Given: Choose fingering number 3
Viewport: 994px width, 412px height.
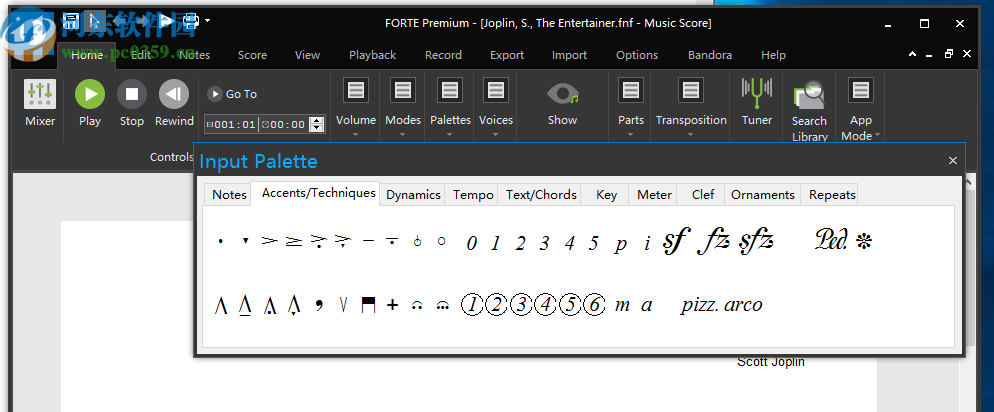Looking at the screenshot, I should click(x=545, y=243).
